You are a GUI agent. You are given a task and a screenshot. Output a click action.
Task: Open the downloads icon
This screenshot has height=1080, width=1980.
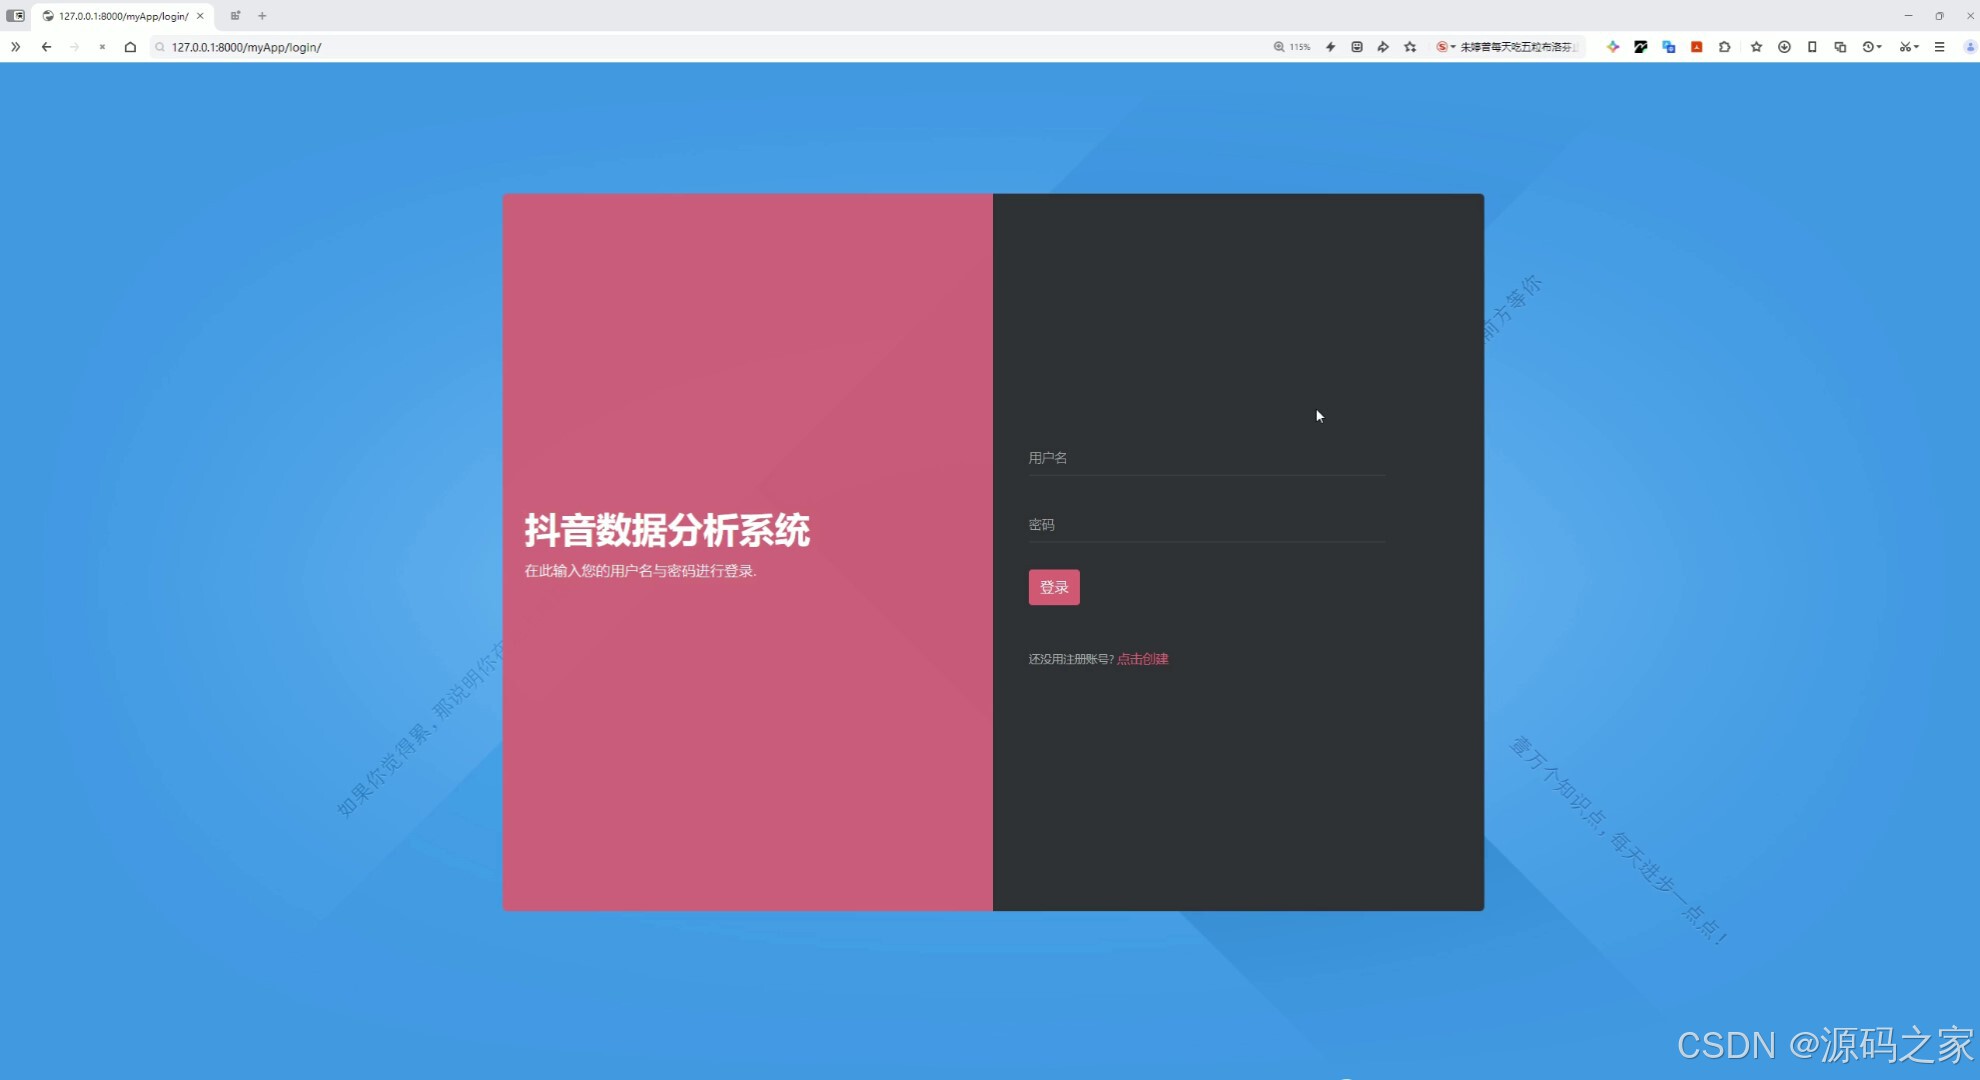[1784, 47]
